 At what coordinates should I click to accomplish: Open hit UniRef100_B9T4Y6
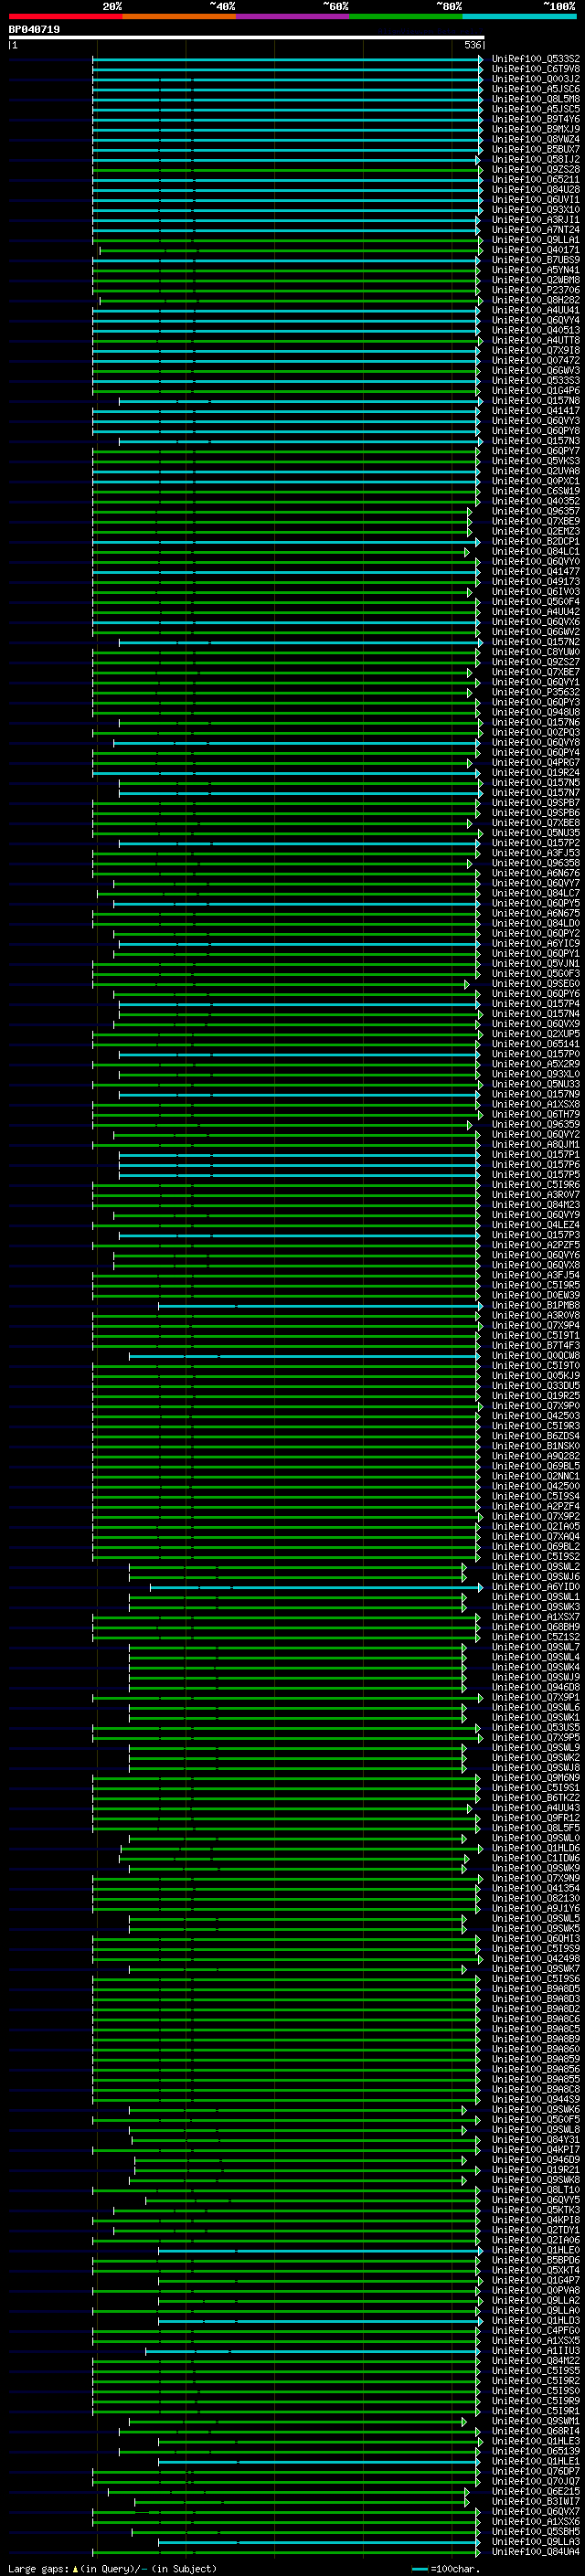(536, 119)
